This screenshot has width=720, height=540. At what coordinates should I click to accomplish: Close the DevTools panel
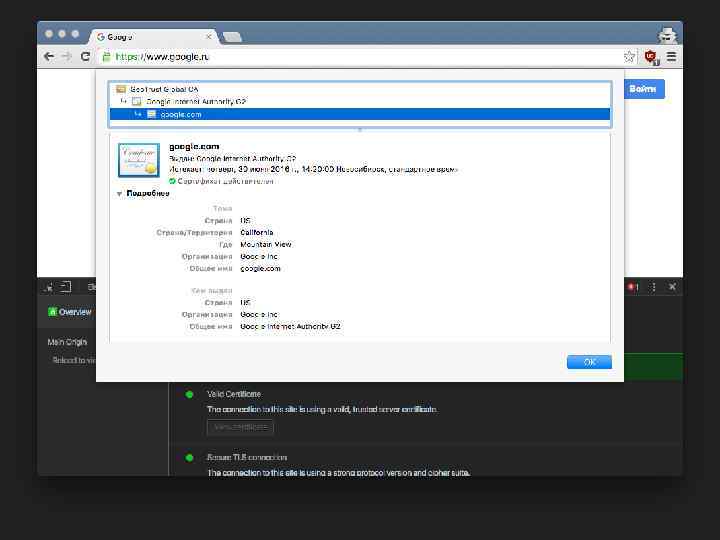673,287
